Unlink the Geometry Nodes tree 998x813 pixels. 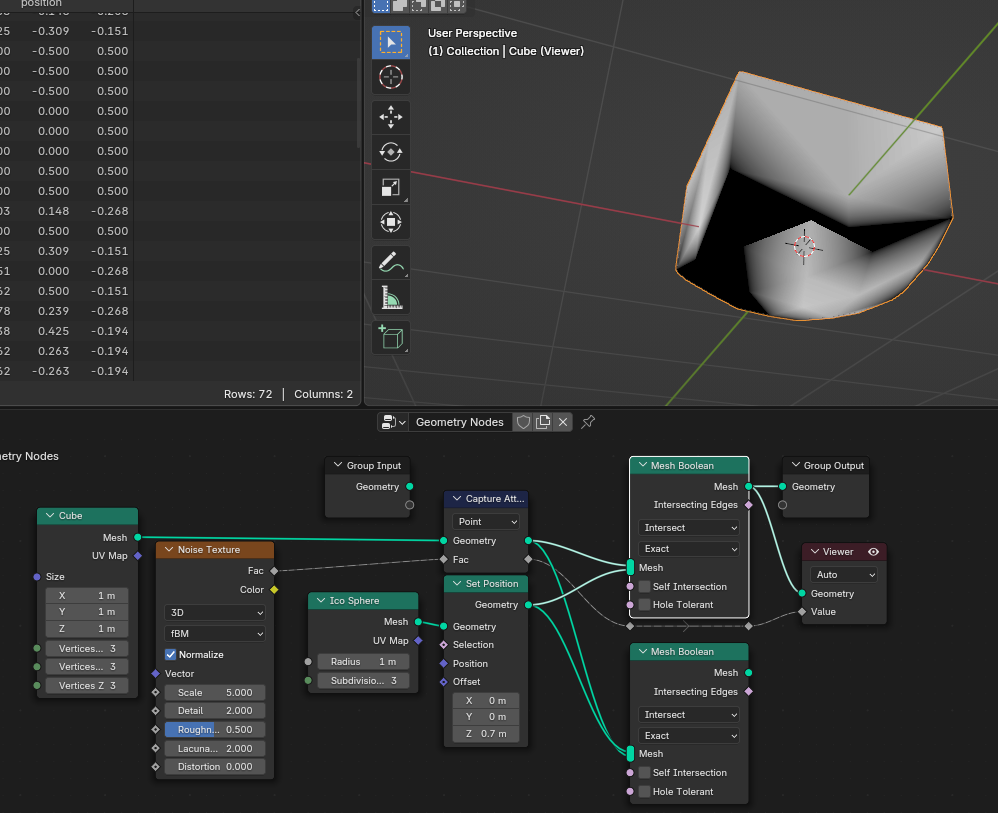[x=563, y=422]
